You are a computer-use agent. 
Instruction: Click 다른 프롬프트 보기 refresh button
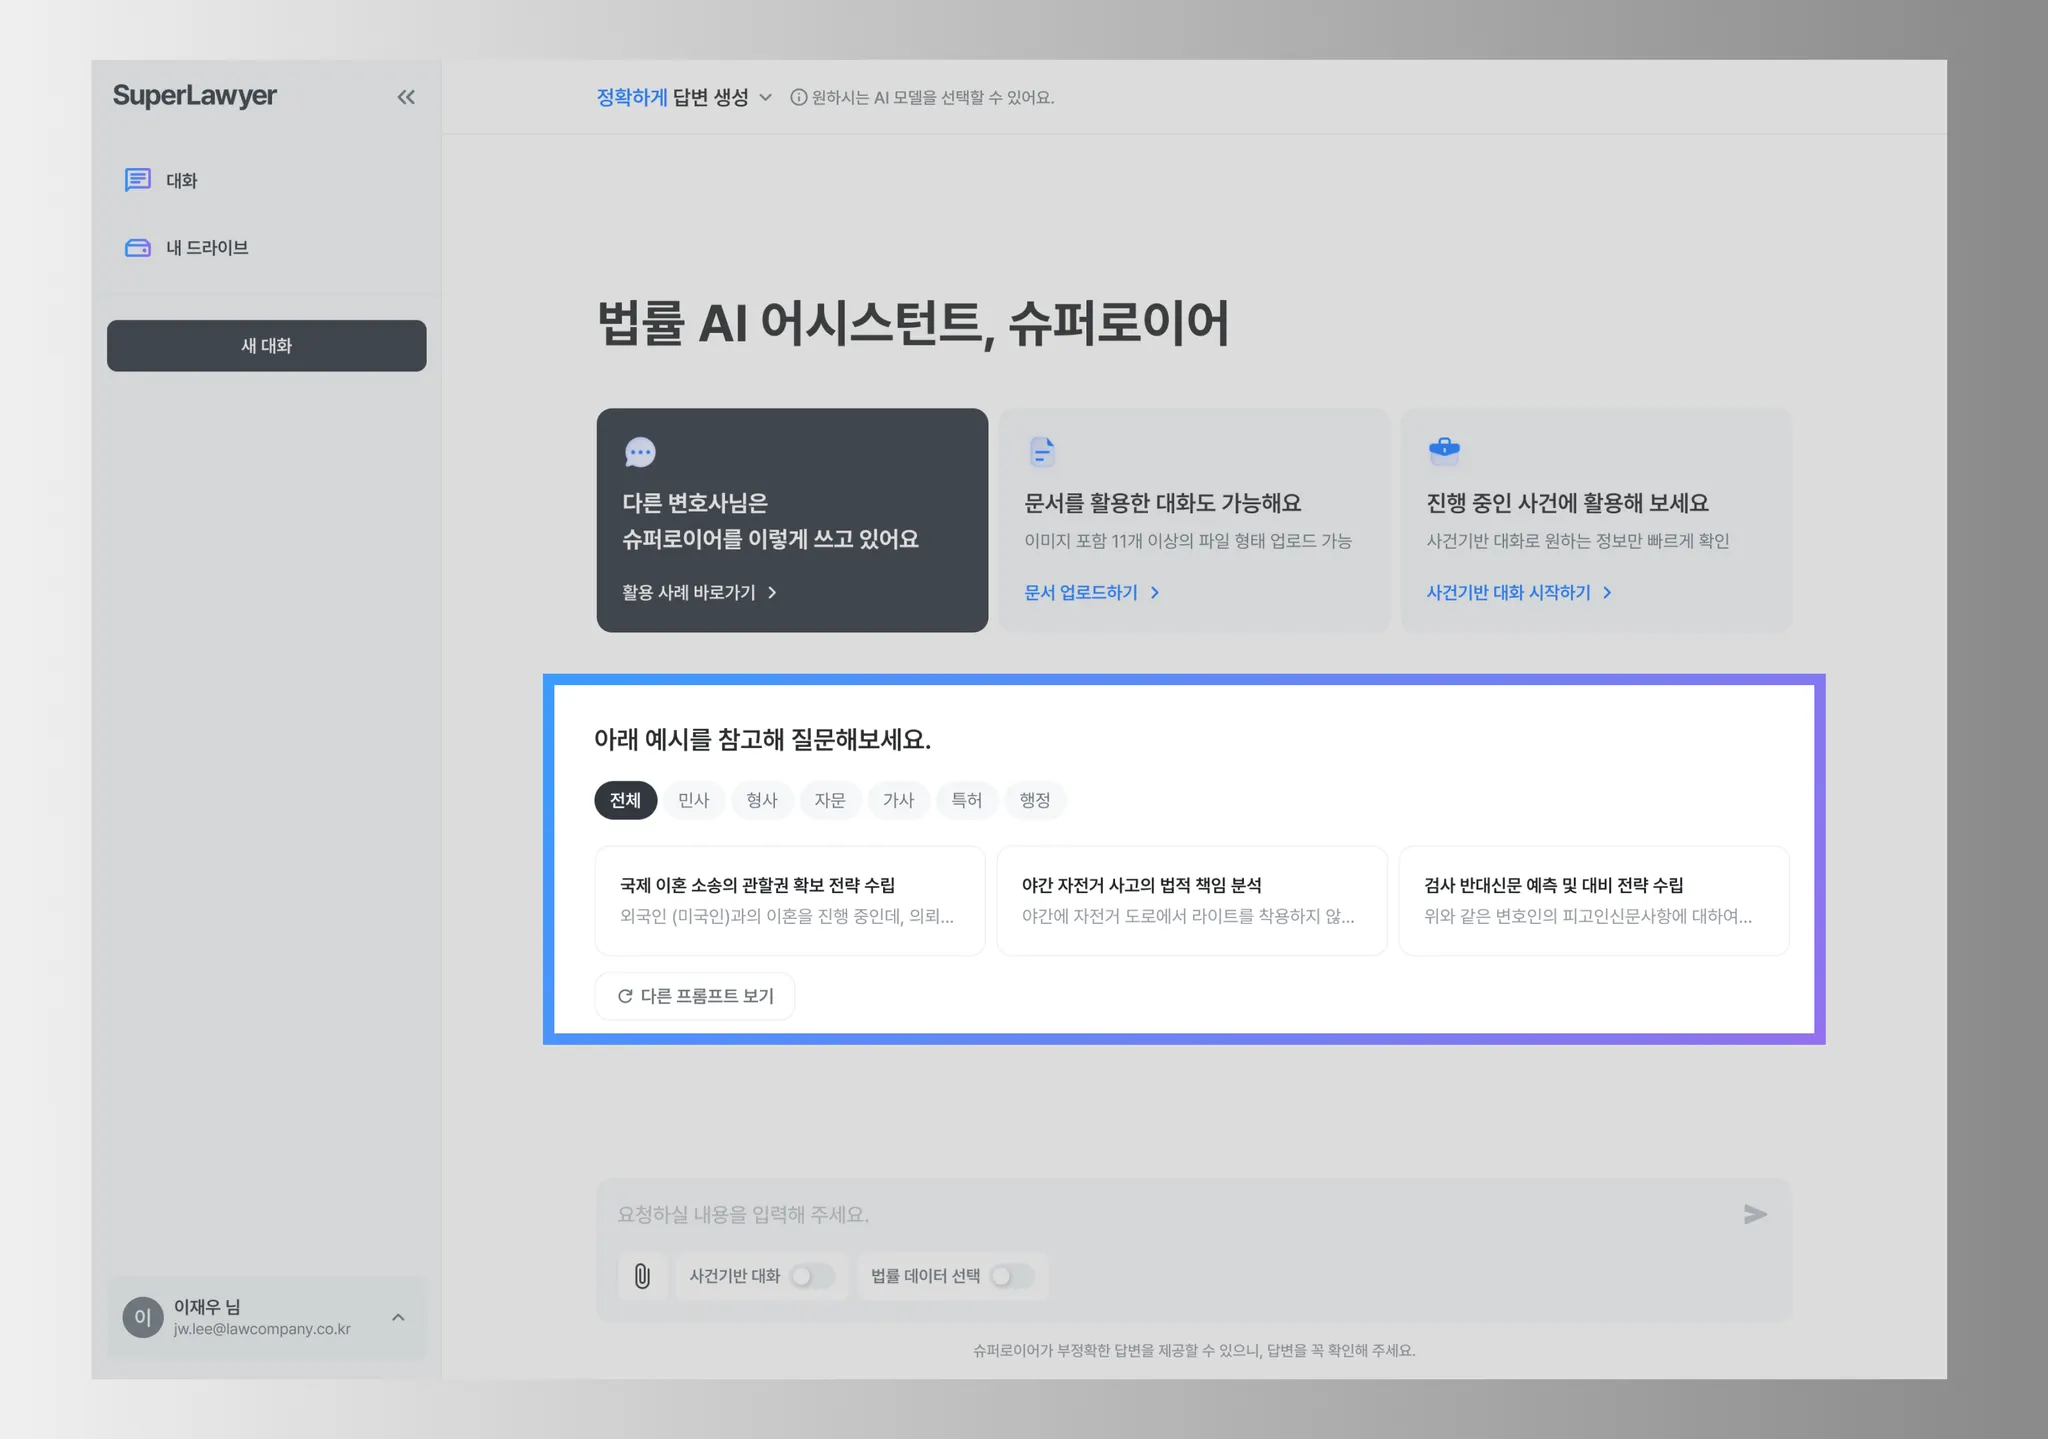pos(695,996)
